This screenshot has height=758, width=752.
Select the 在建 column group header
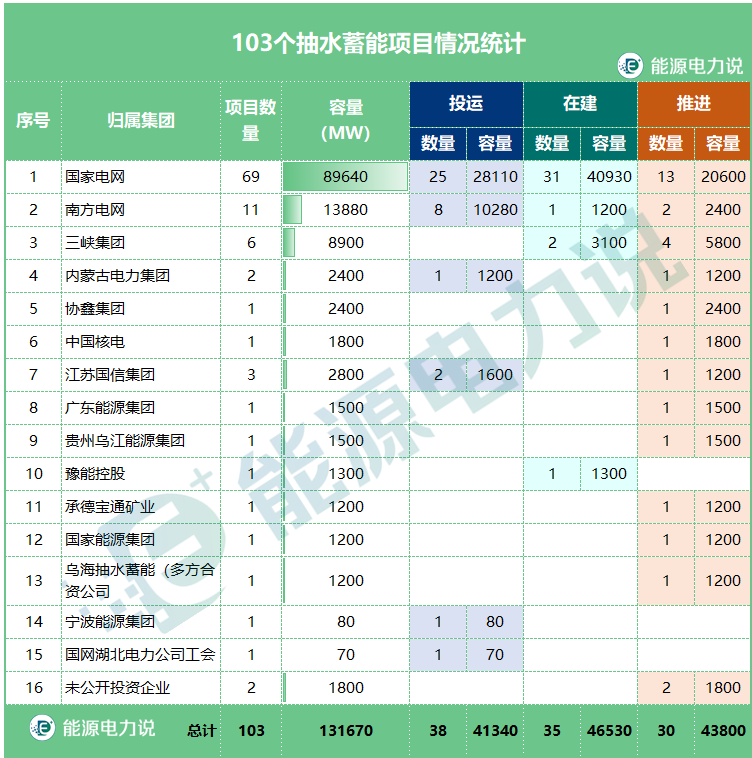pos(580,103)
